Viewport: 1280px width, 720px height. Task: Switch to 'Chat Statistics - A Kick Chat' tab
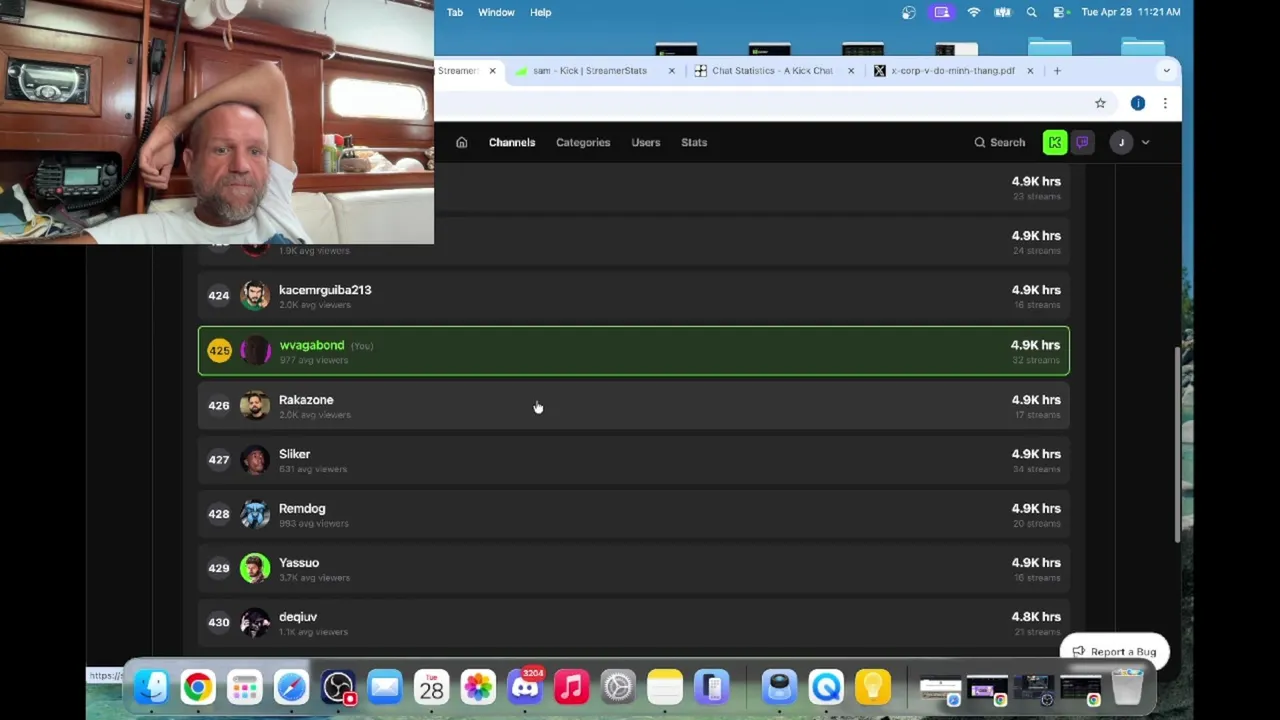tap(772, 71)
